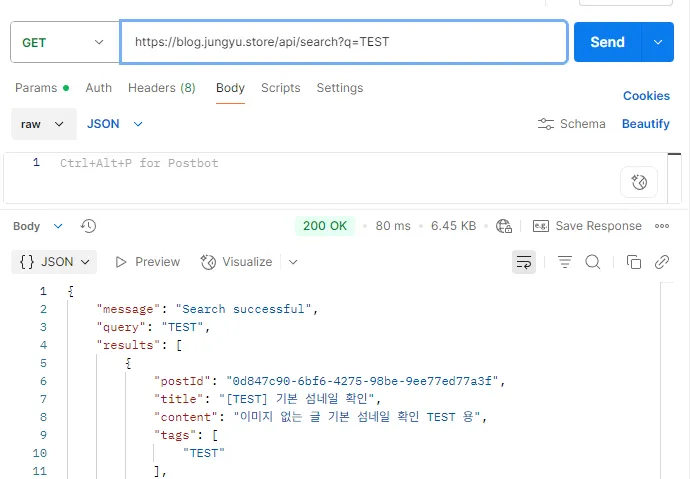Open the Schema settings
This screenshot has width=691, height=479.
pyautogui.click(x=571, y=124)
